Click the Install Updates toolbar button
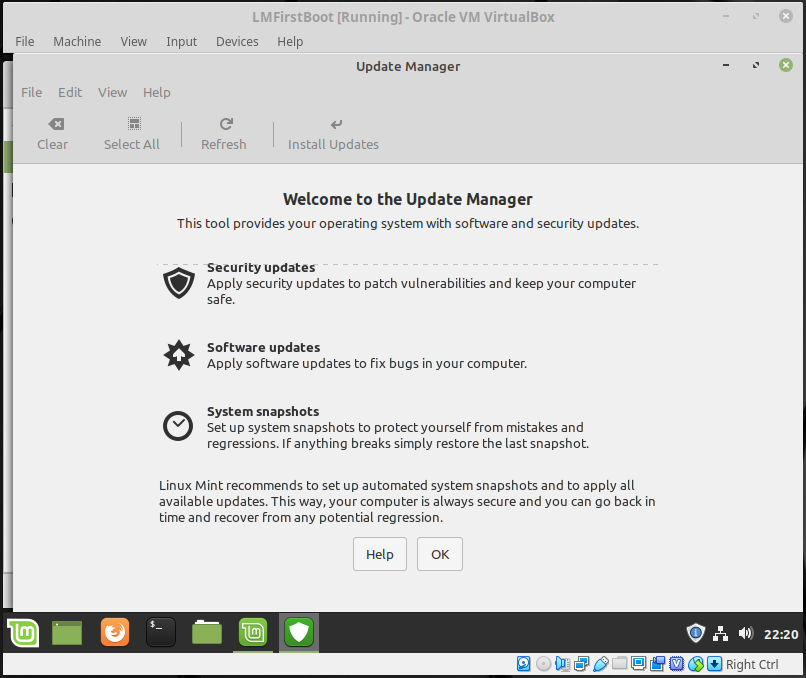This screenshot has width=806, height=678. (x=333, y=134)
